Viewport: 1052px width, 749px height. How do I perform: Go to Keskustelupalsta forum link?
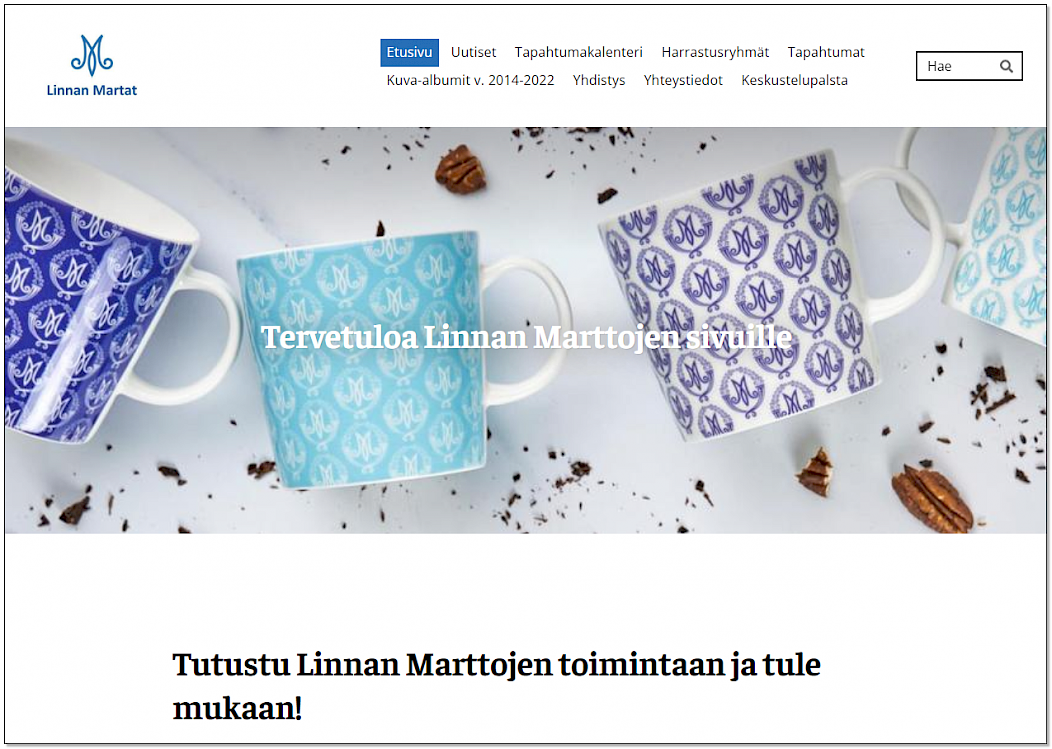(x=794, y=81)
